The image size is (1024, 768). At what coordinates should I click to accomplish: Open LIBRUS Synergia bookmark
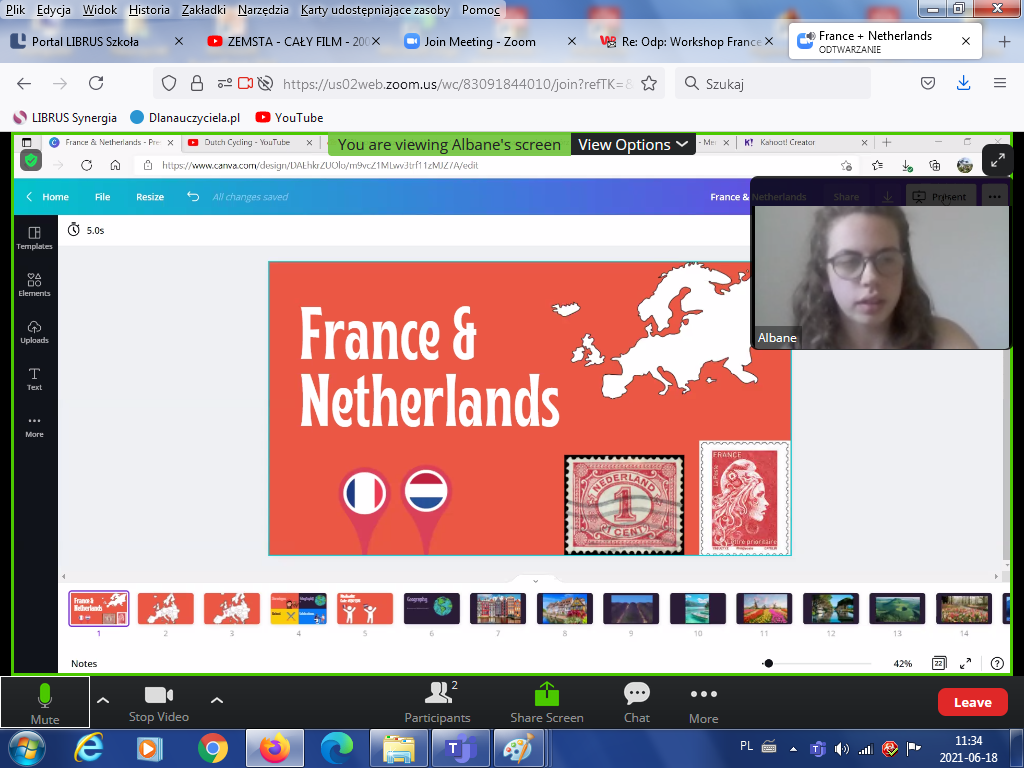65,118
